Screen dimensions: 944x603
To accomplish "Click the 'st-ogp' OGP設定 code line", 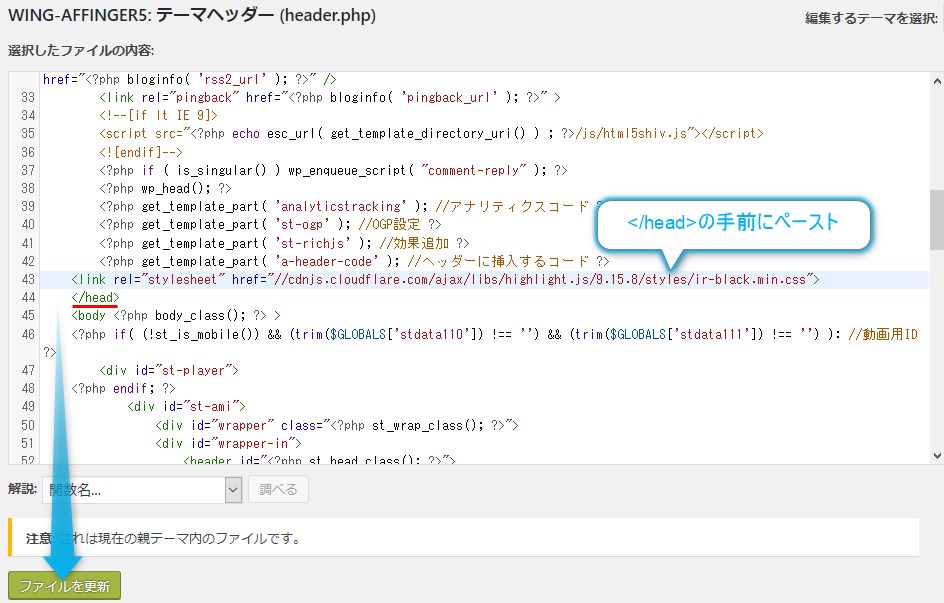I will click(270, 225).
